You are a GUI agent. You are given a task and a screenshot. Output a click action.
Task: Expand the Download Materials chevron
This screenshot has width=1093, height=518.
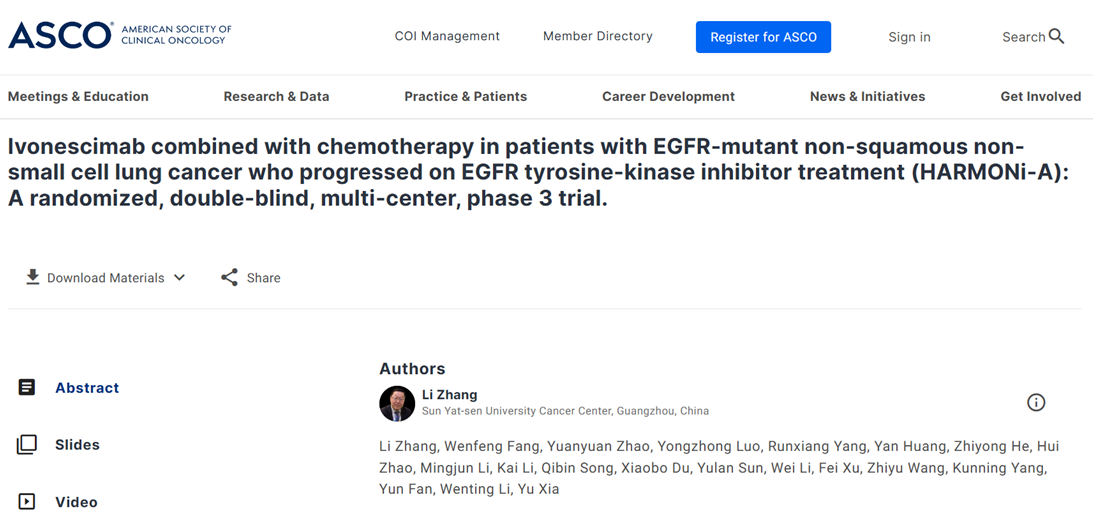tap(179, 277)
